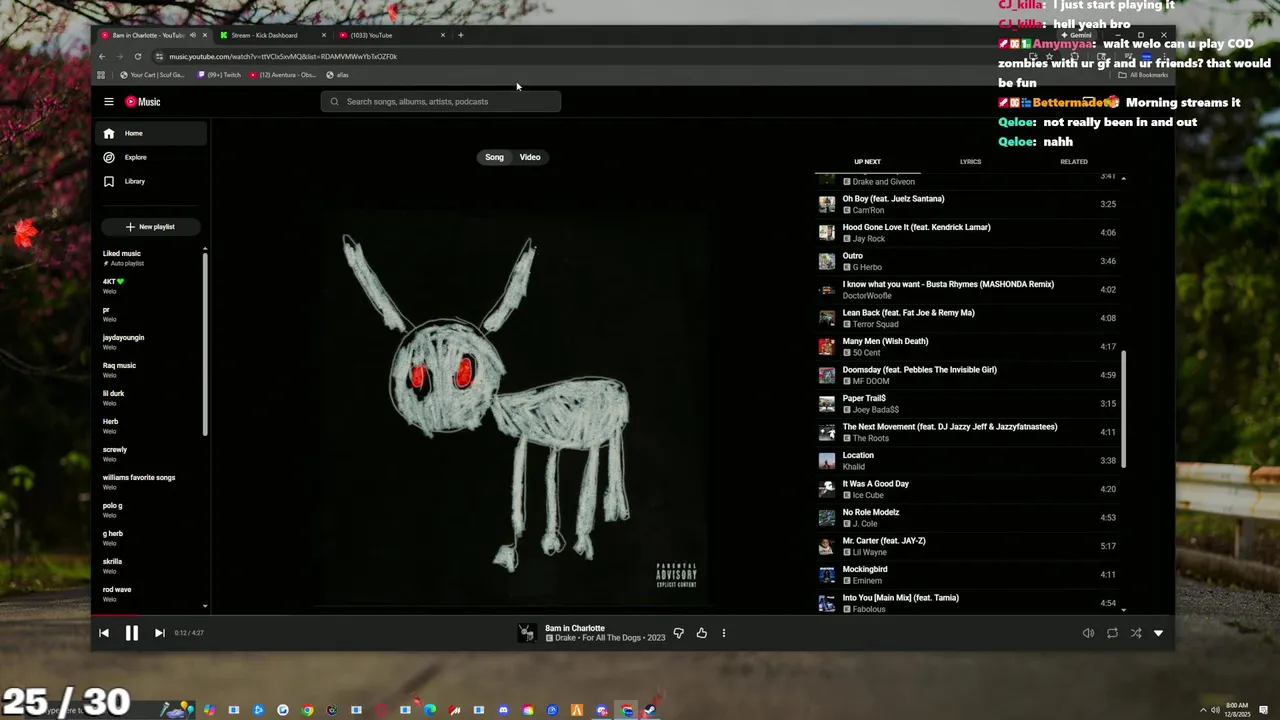This screenshot has height=720, width=1280.
Task: Click the previous track button
Action: (x=104, y=633)
